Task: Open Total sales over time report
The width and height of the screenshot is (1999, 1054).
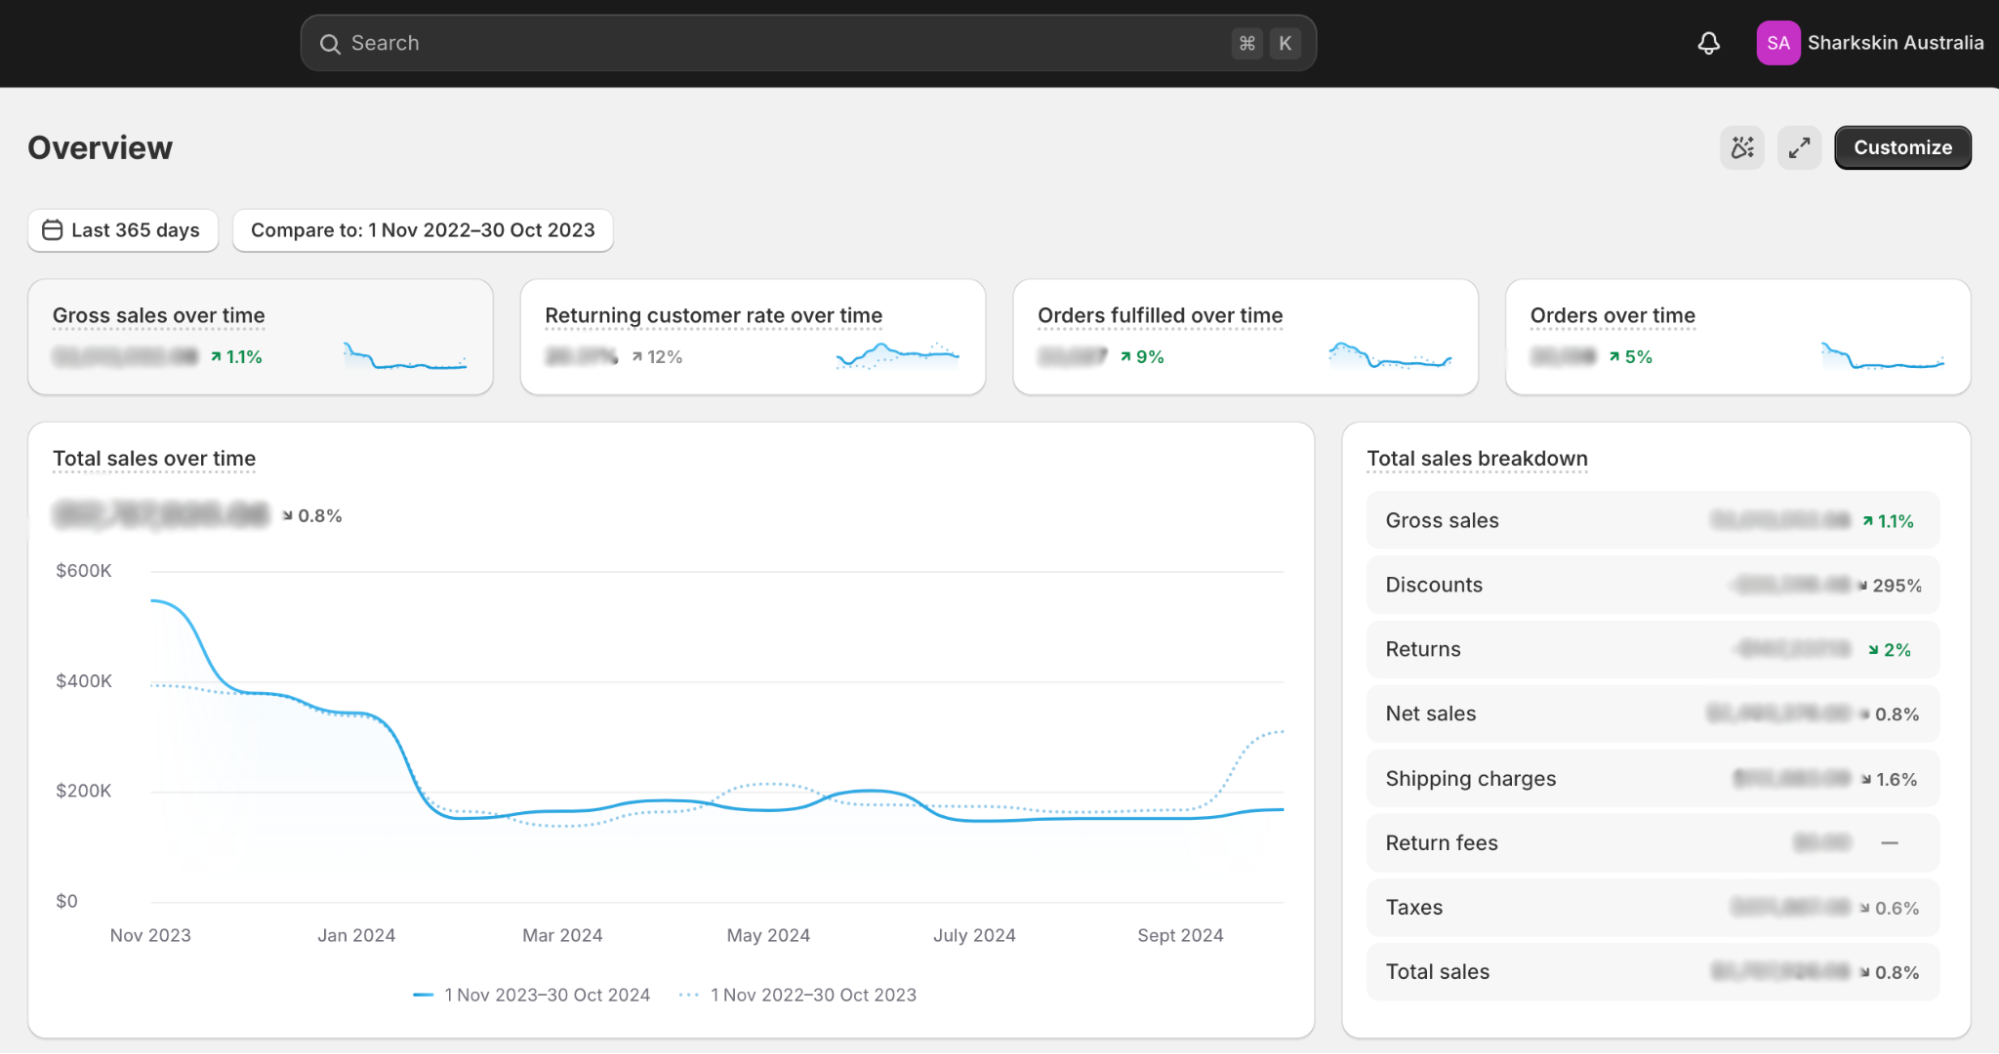Action: tap(154, 459)
